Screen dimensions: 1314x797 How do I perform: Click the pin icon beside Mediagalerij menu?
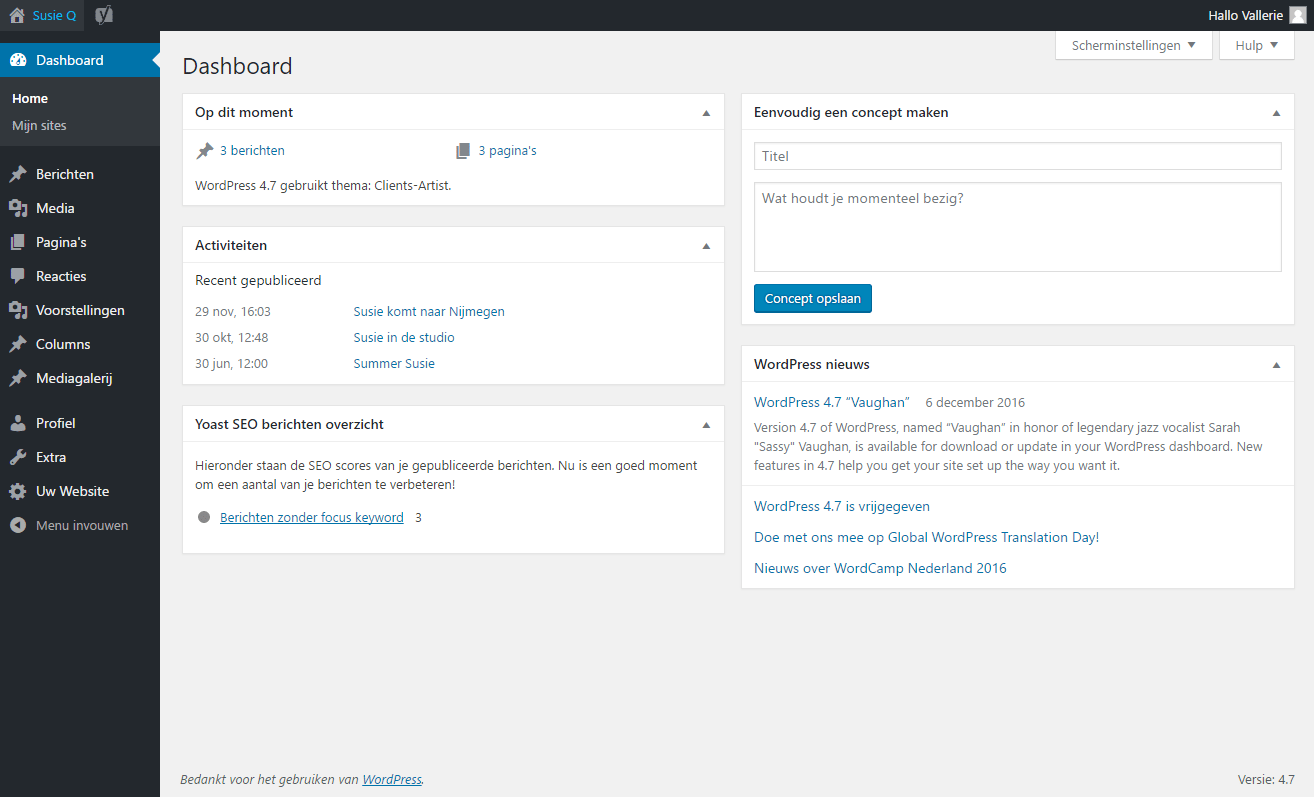pyautogui.click(x=18, y=378)
